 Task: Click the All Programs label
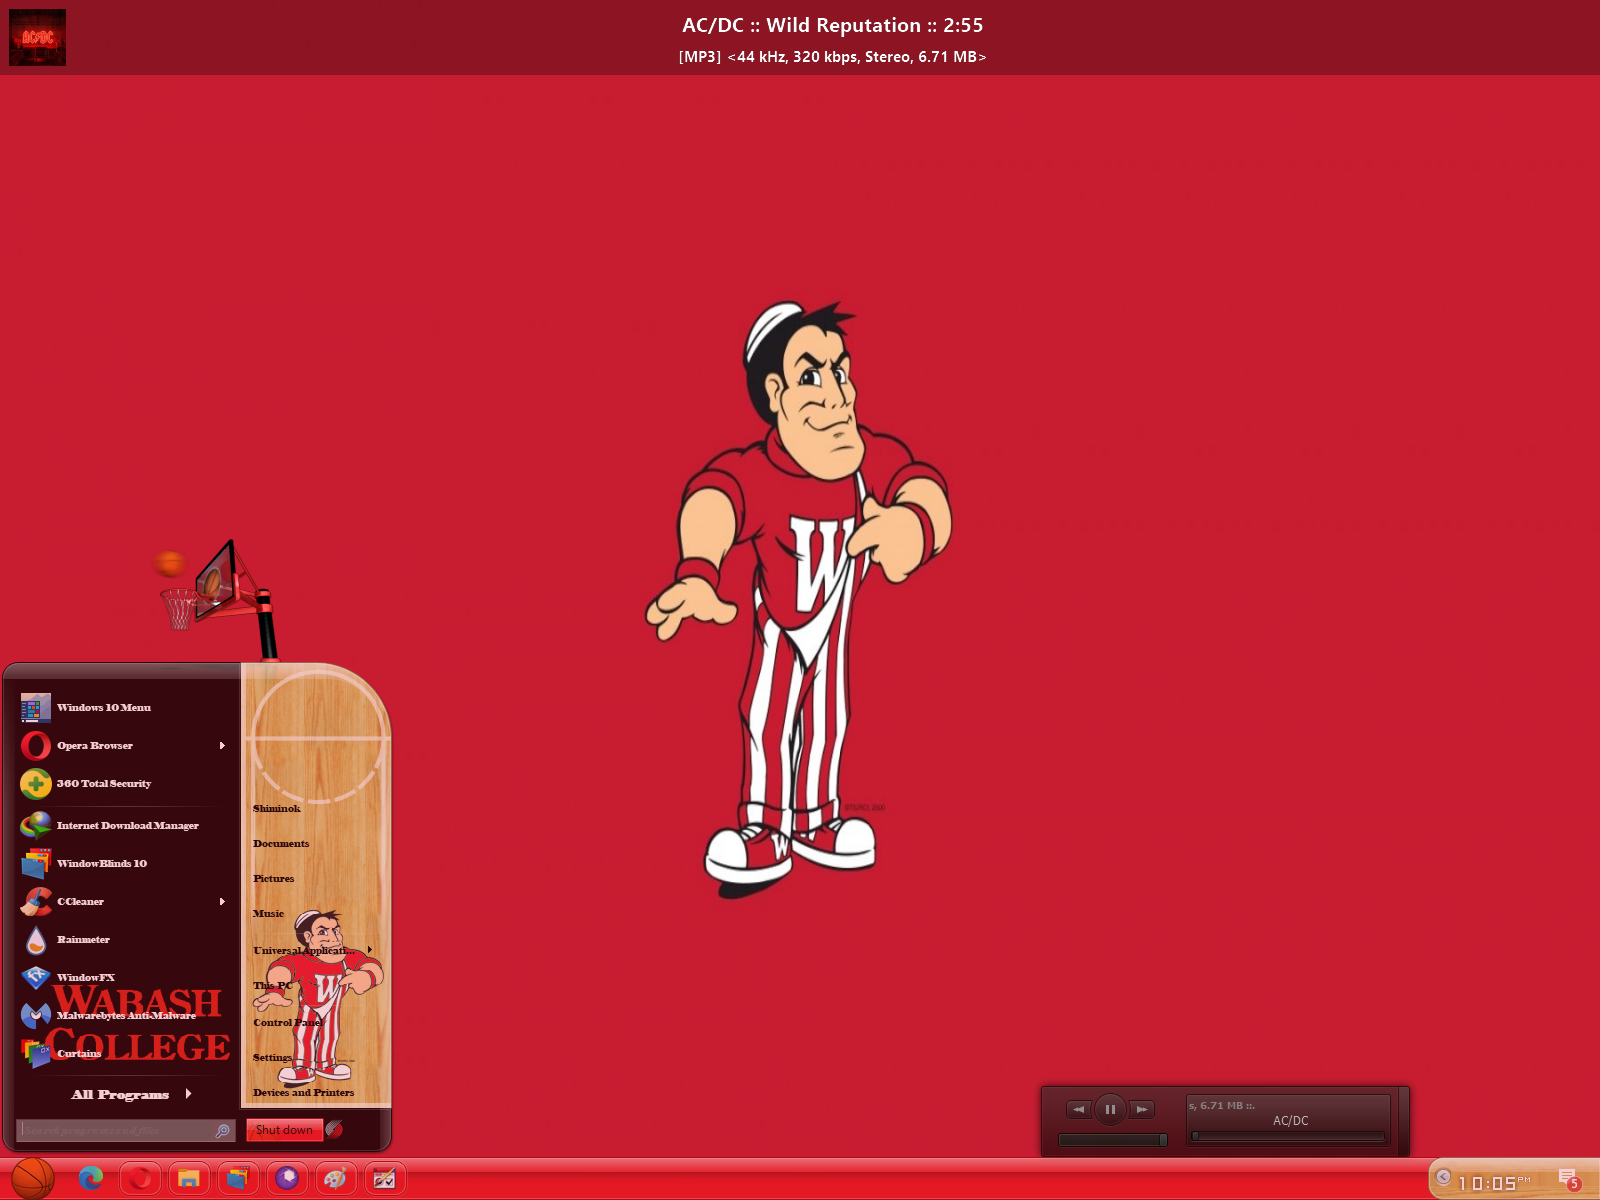pos(120,1094)
